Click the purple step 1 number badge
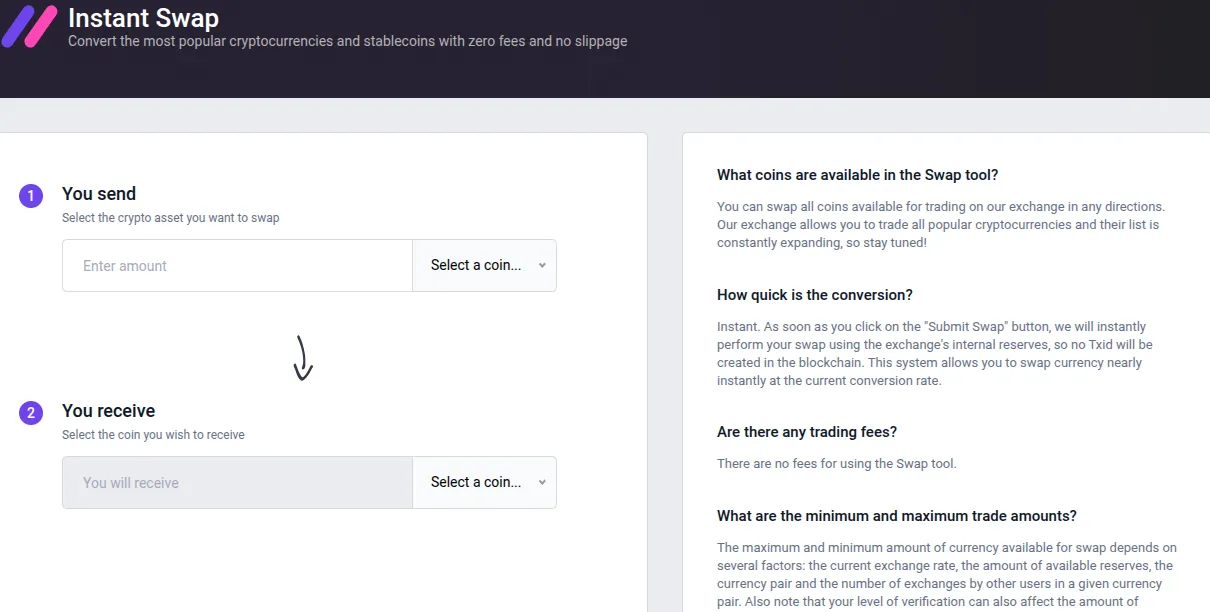The height and width of the screenshot is (612, 1210). point(31,196)
